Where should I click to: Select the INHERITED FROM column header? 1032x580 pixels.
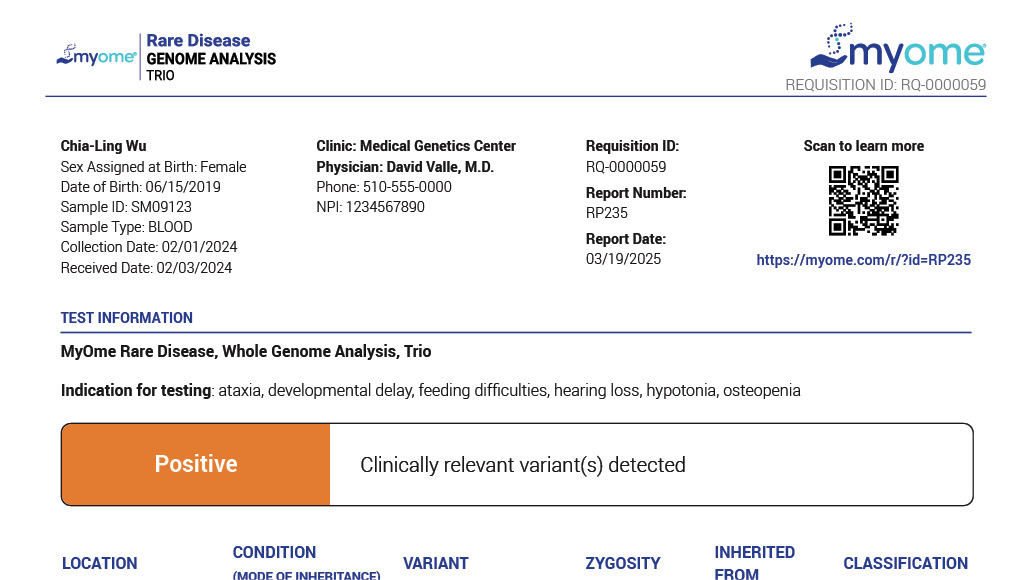click(754, 562)
